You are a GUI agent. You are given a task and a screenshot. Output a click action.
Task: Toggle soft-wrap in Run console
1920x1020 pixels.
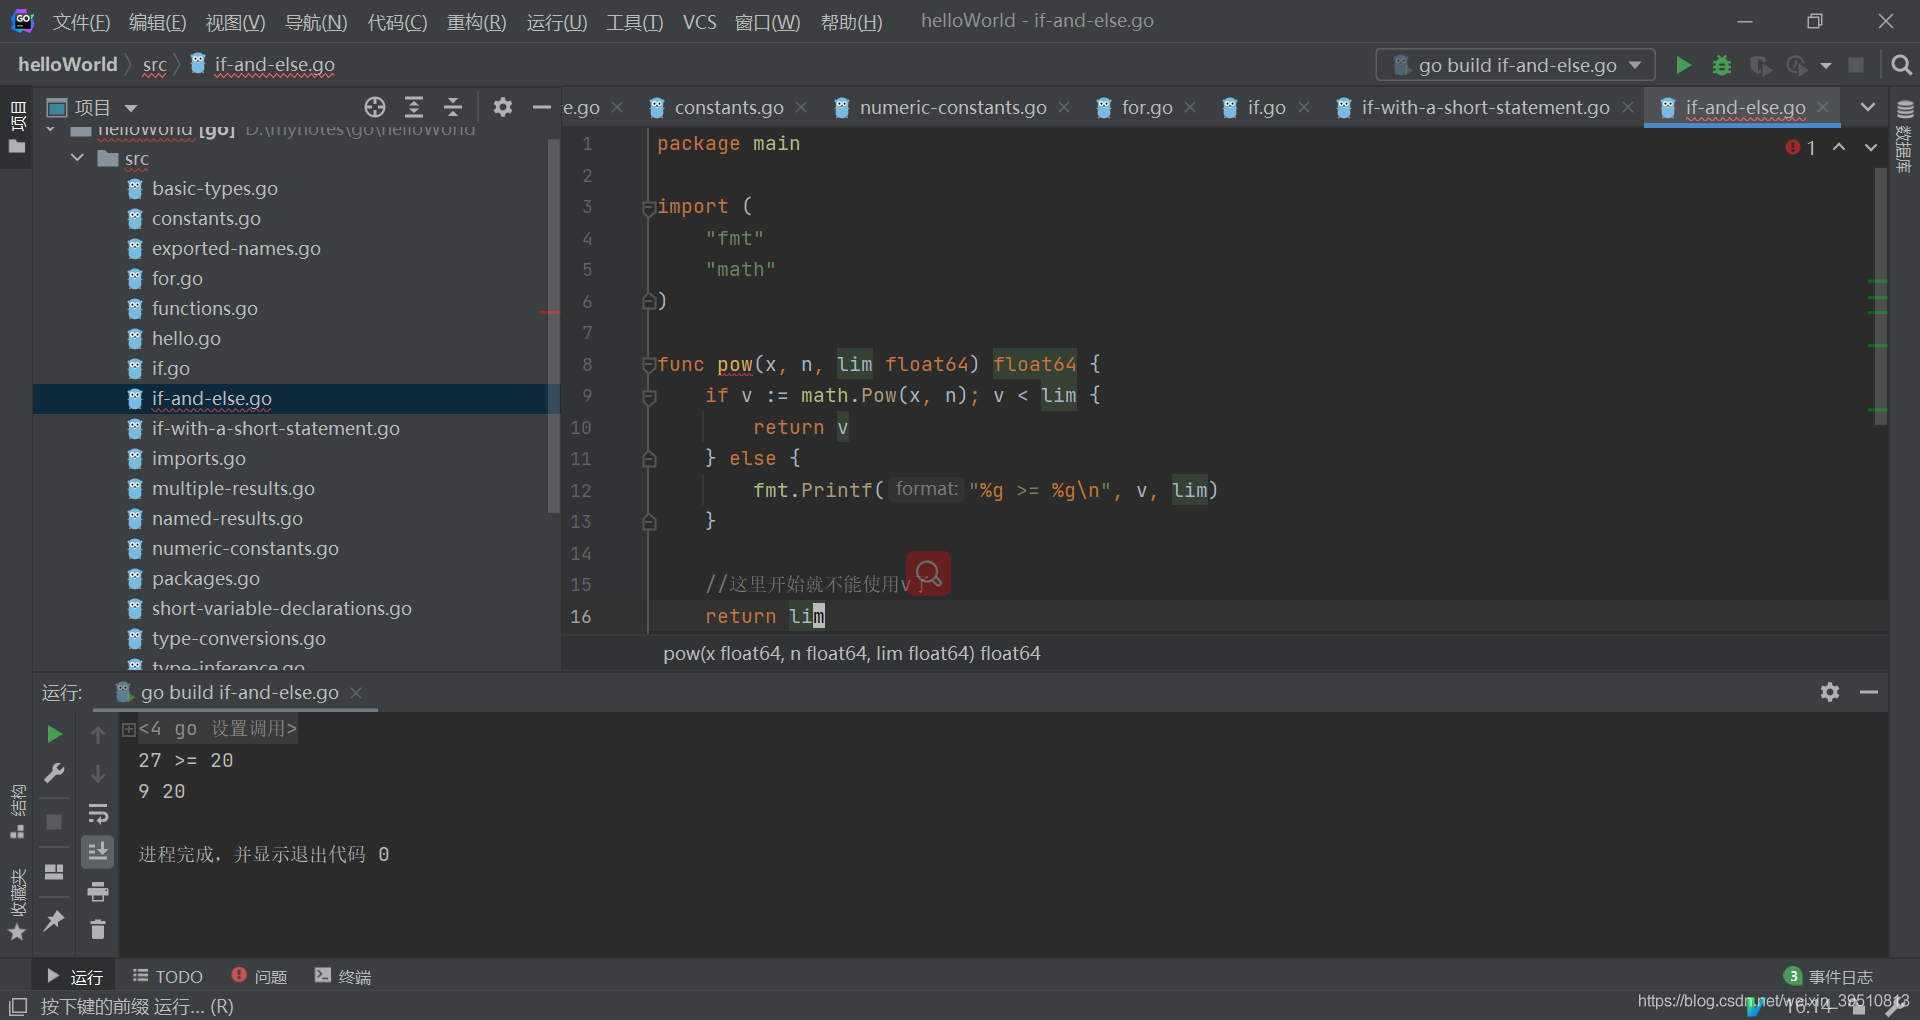pyautogui.click(x=98, y=812)
